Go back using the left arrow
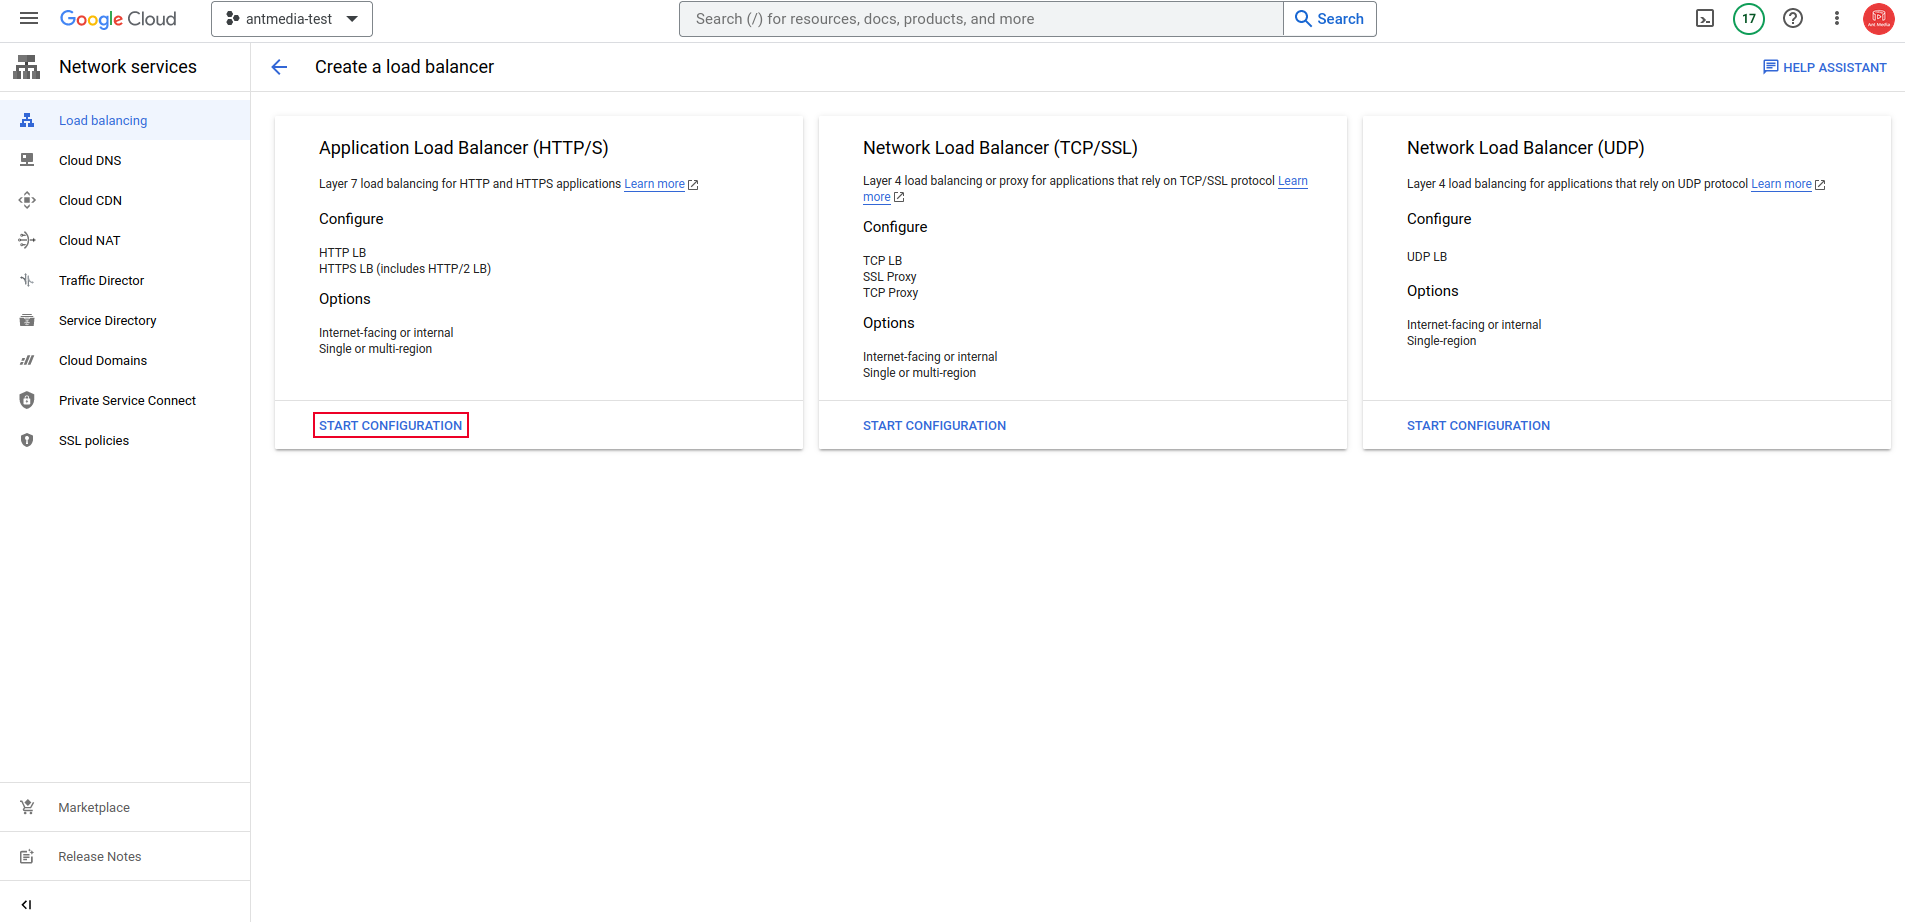1905x922 pixels. tap(279, 67)
